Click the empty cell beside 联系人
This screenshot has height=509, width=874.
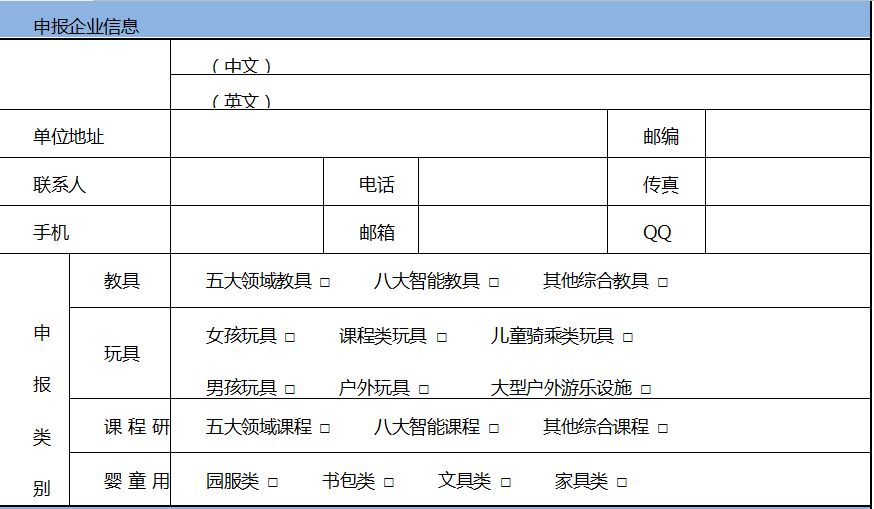(x=246, y=182)
